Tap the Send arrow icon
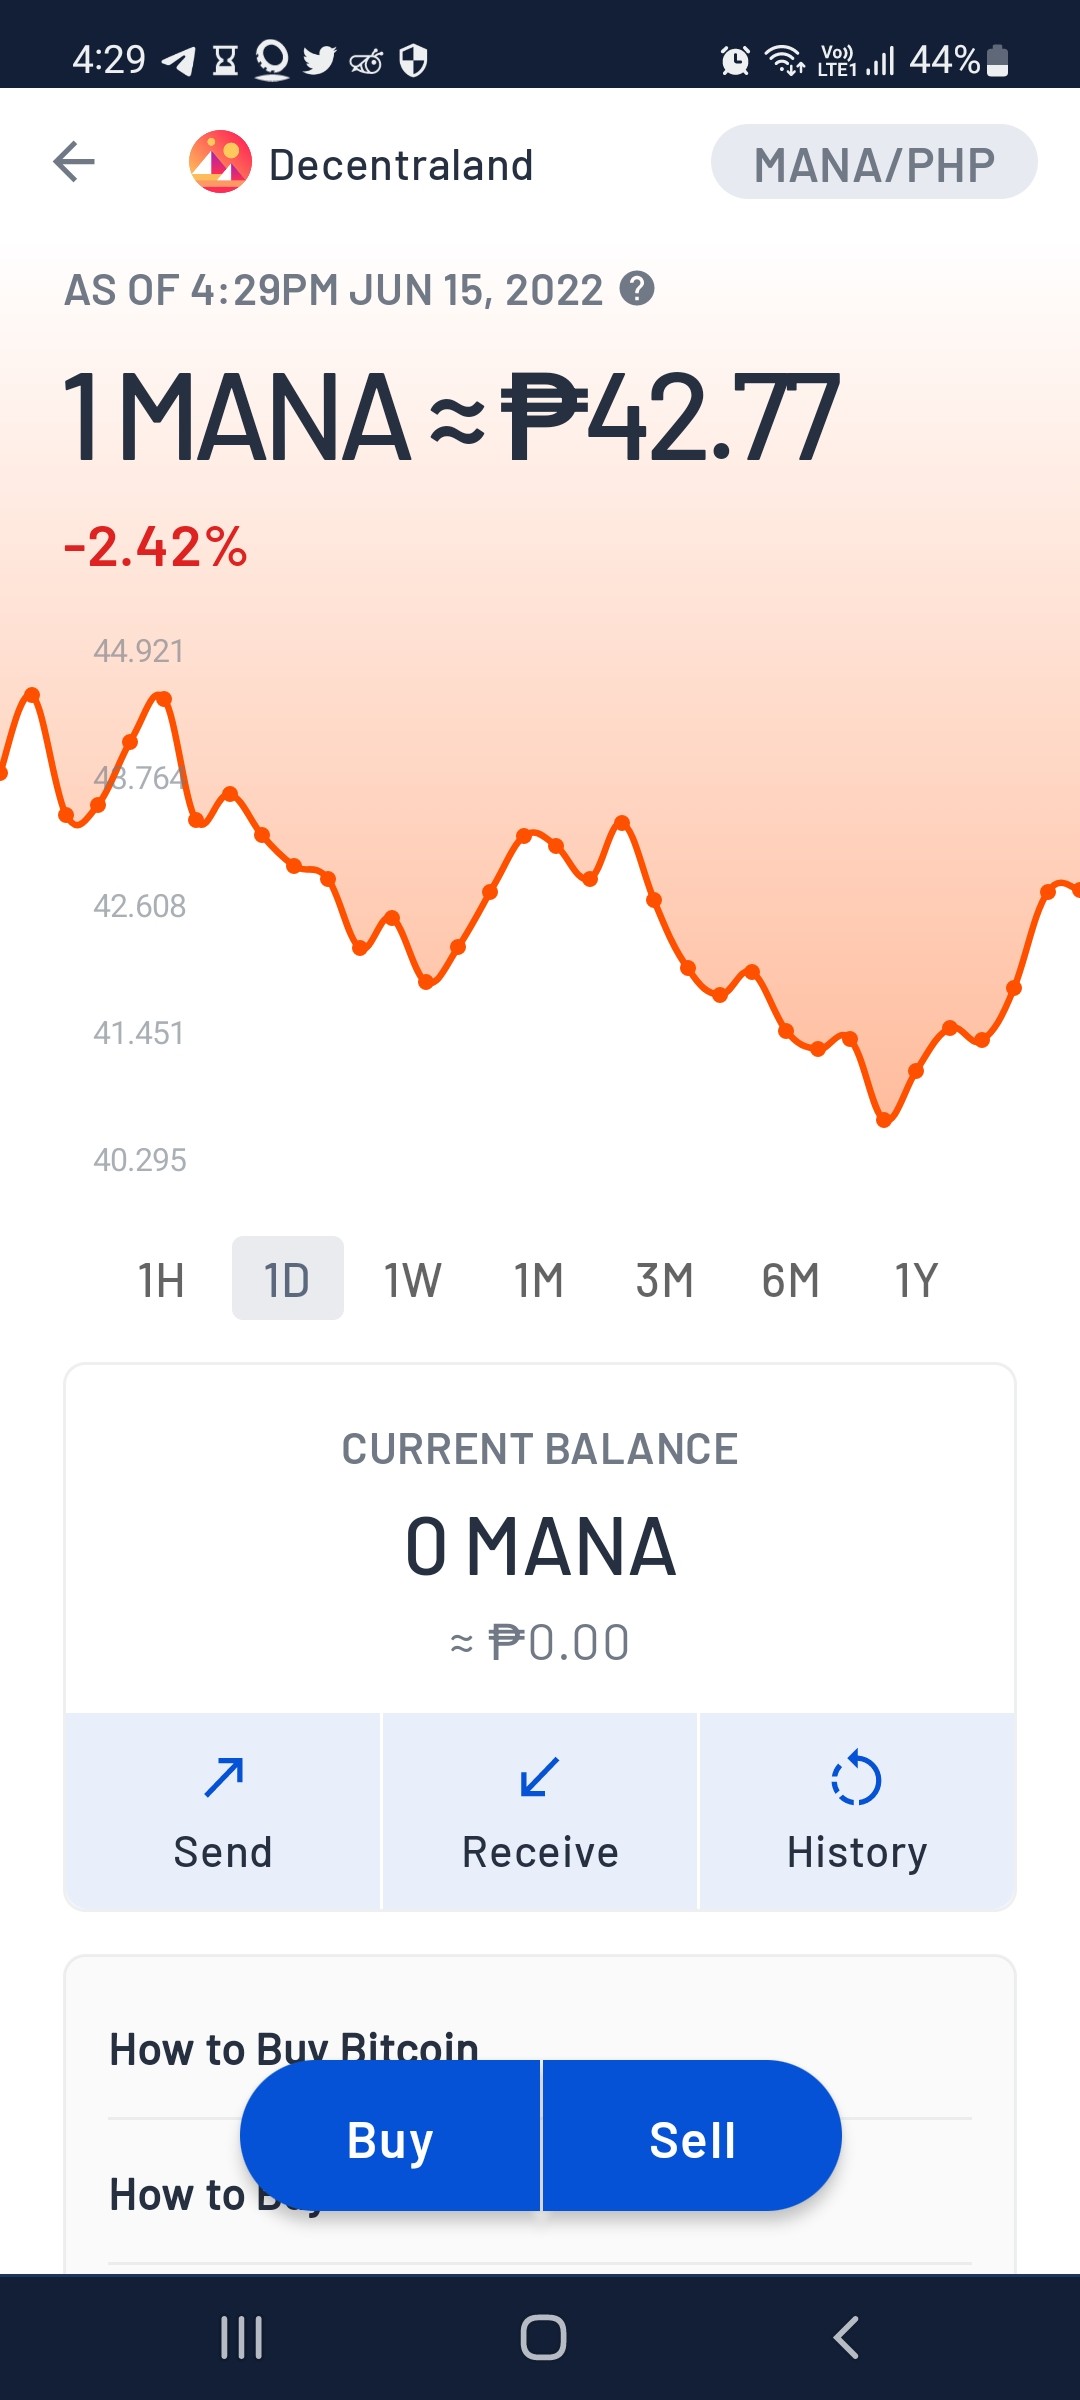 point(223,1777)
